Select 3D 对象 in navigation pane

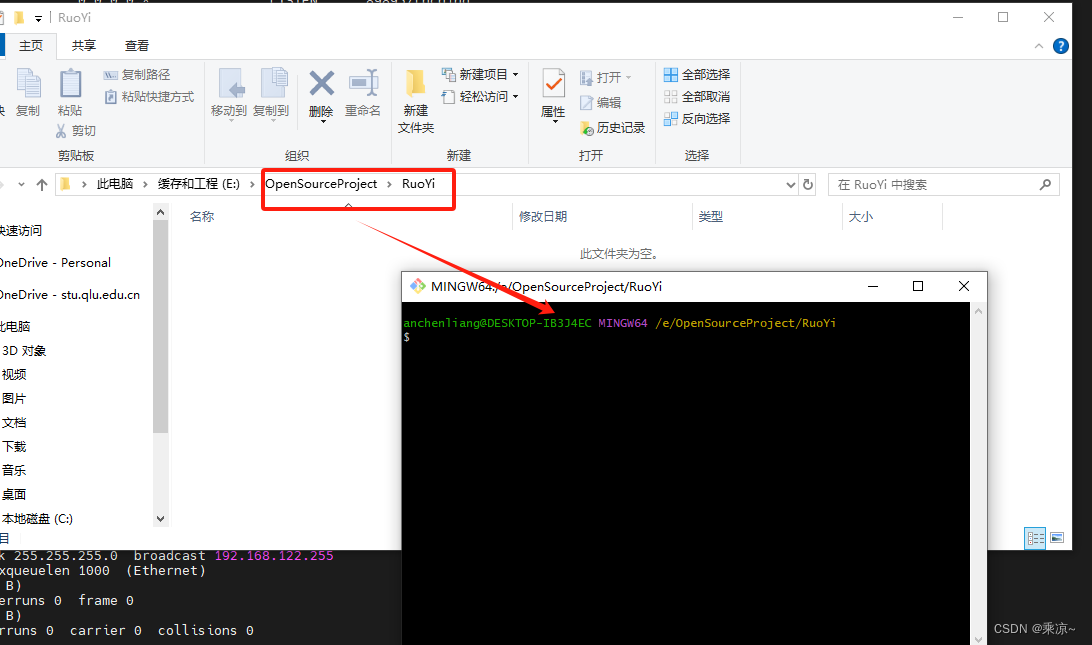pyautogui.click(x=24, y=351)
